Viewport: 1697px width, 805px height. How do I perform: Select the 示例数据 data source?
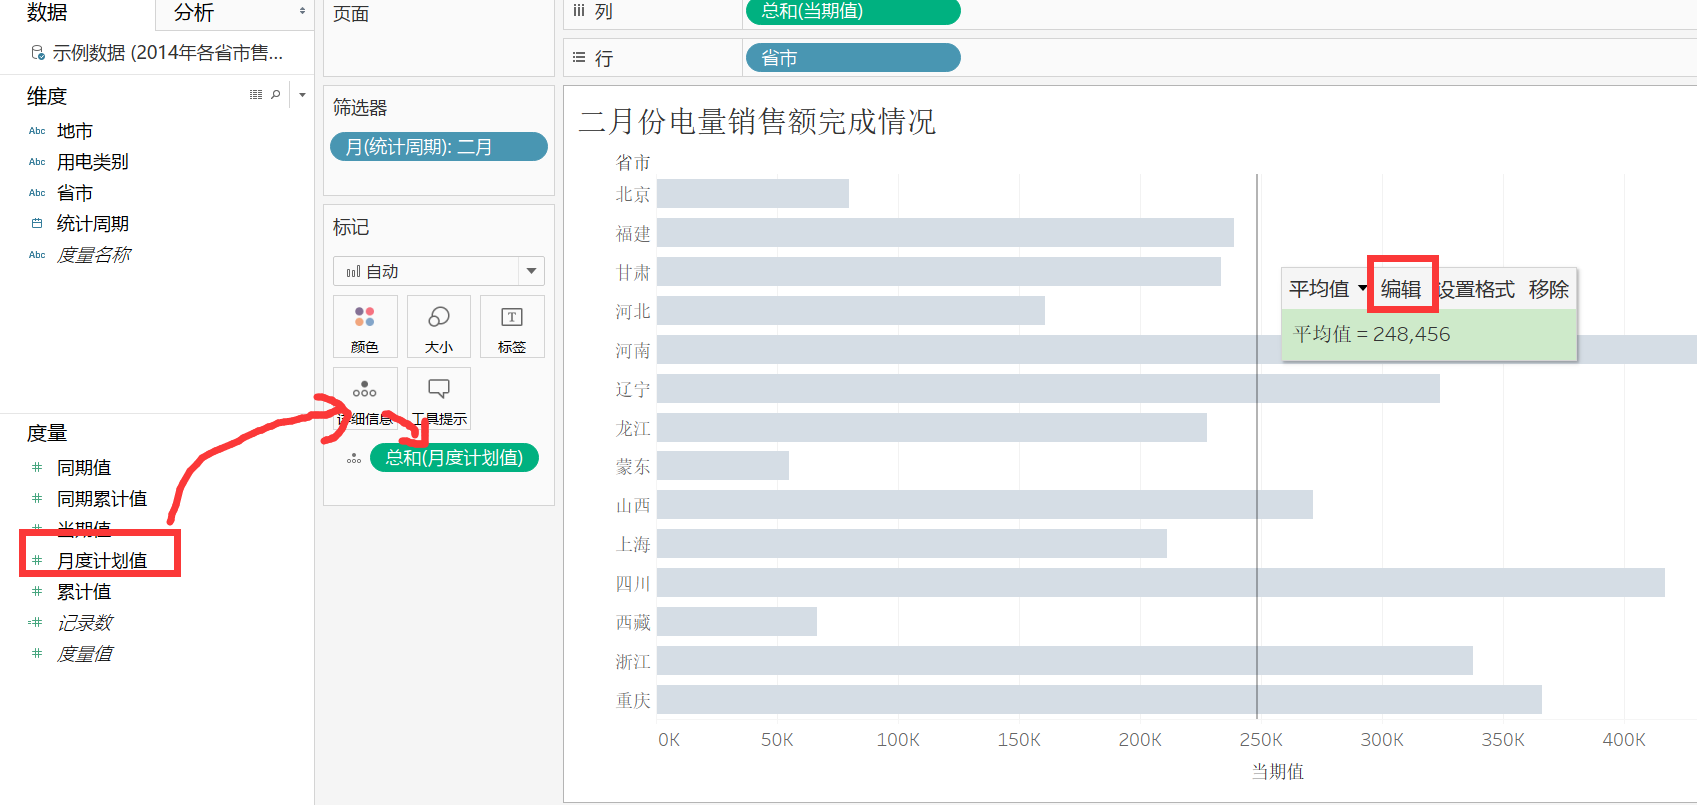click(167, 52)
